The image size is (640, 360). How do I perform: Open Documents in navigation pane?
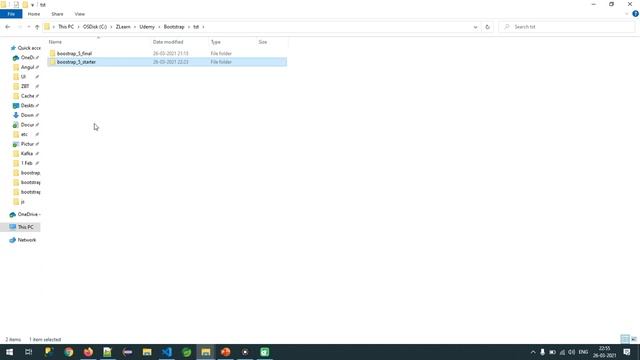(25, 125)
